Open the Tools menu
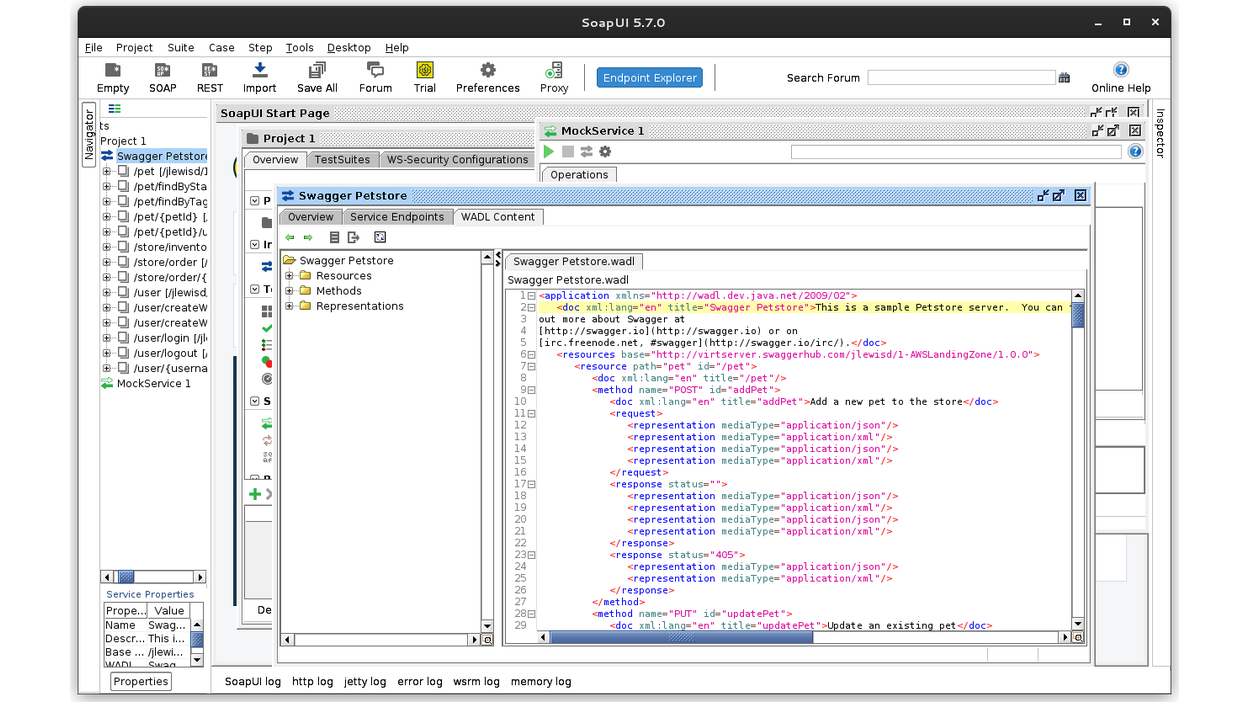Viewport: 1248px width, 702px height. (x=299, y=47)
